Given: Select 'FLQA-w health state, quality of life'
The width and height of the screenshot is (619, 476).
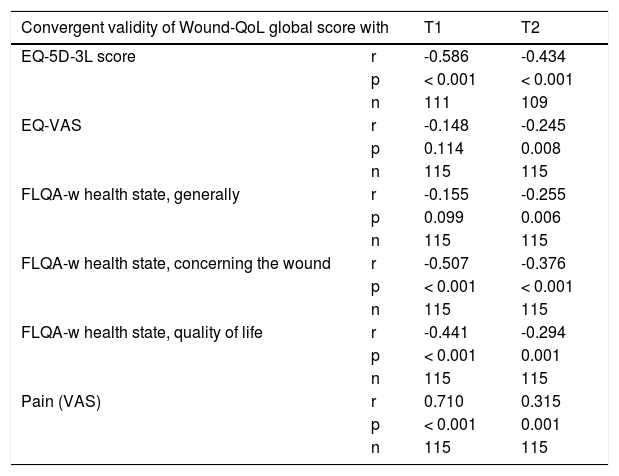Looking at the screenshot, I should [x=141, y=332].
